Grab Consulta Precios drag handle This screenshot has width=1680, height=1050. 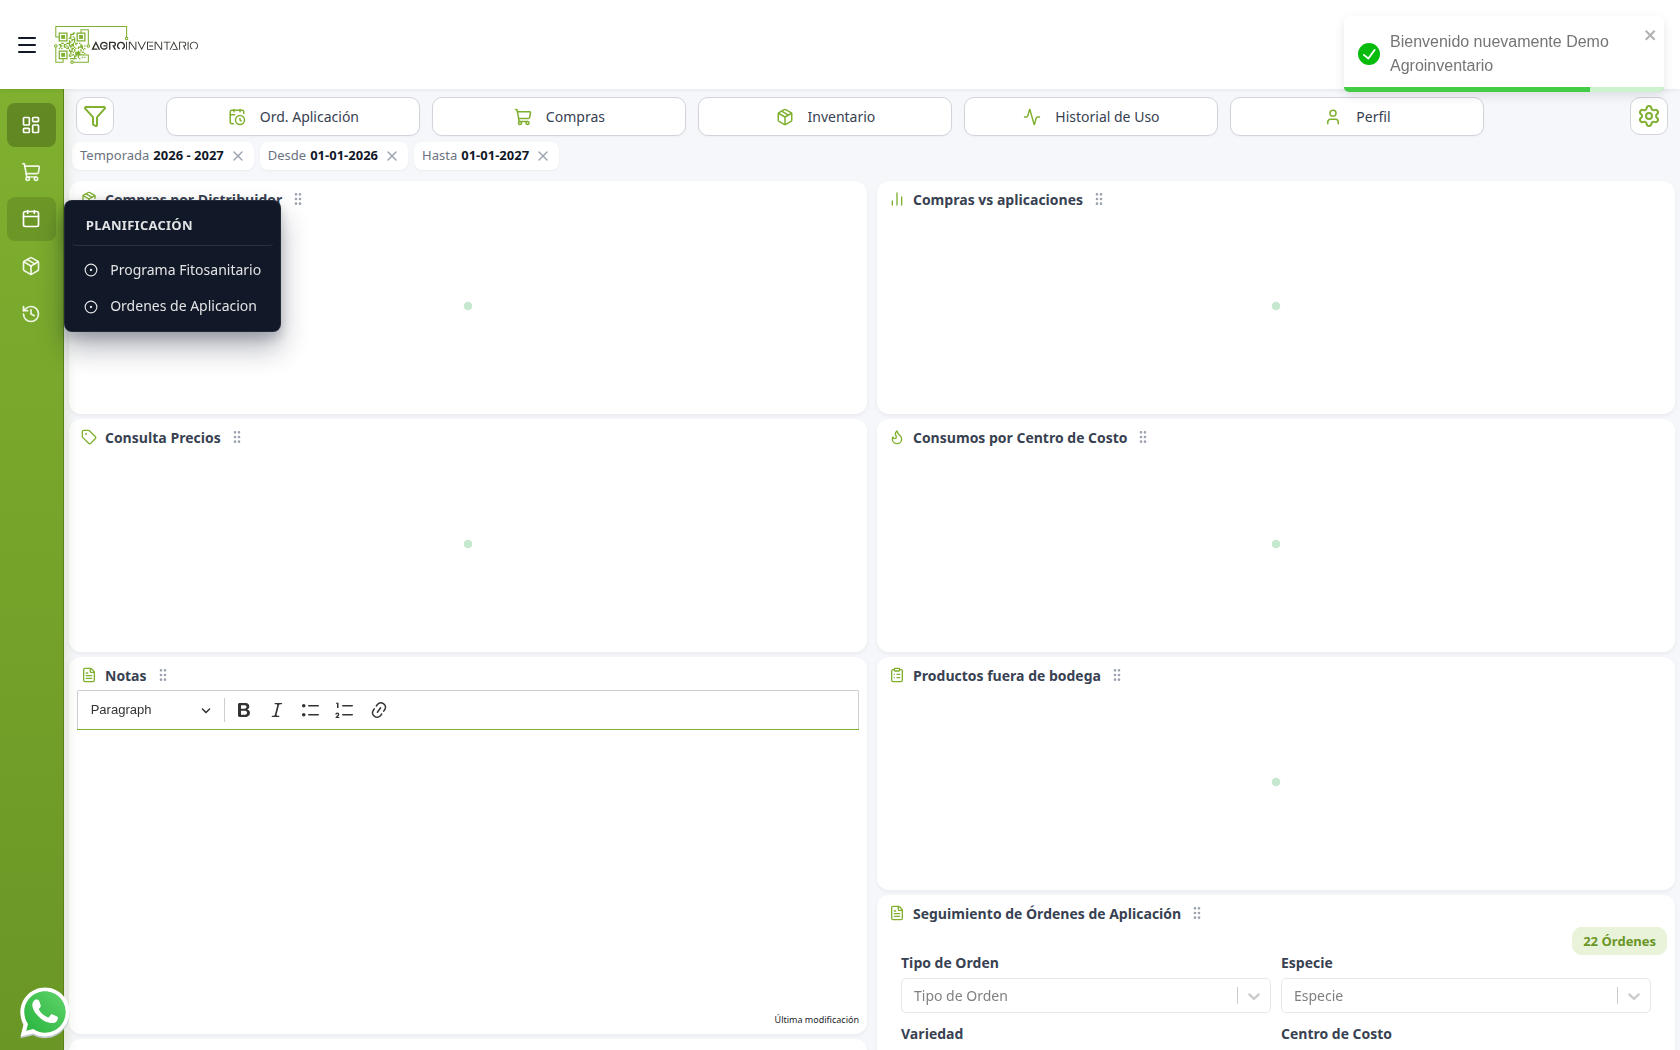237,438
